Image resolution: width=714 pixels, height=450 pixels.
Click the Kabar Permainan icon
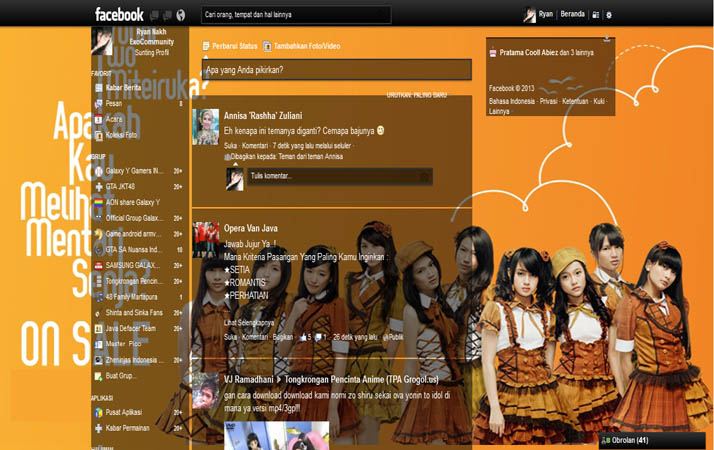click(x=98, y=429)
